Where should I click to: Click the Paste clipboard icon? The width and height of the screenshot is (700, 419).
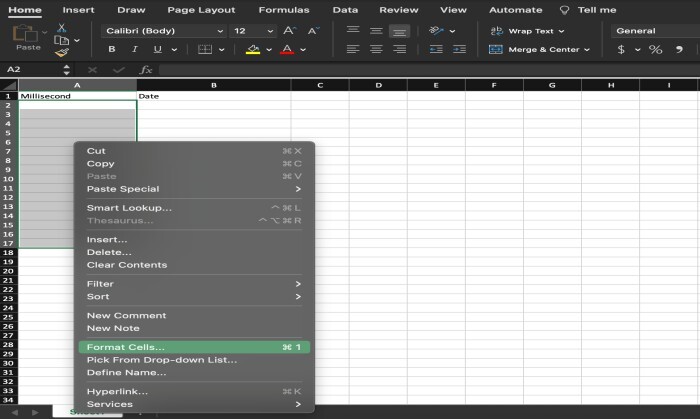25,34
